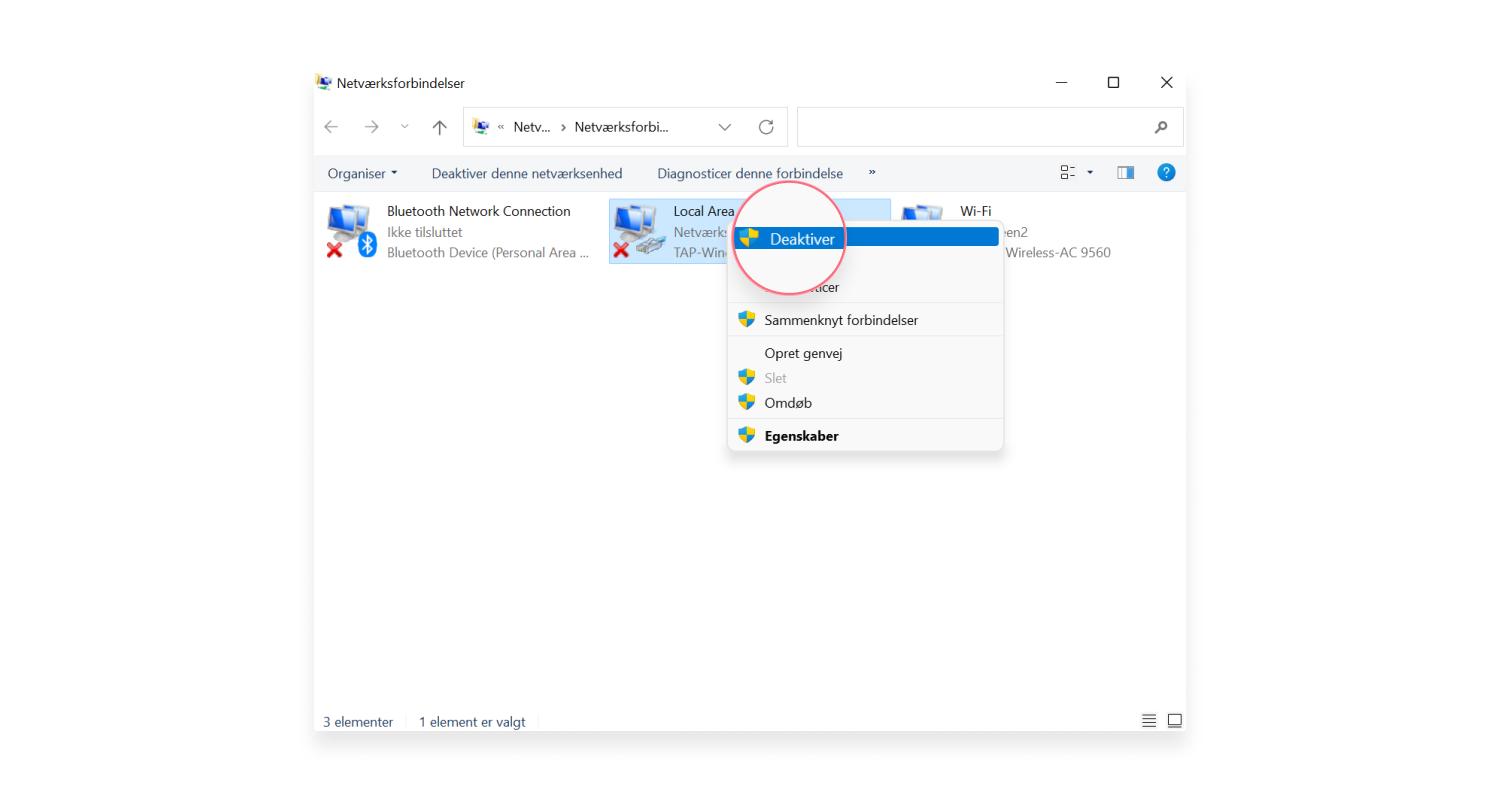Minimize the Netværksforbindelser window

(1061, 82)
